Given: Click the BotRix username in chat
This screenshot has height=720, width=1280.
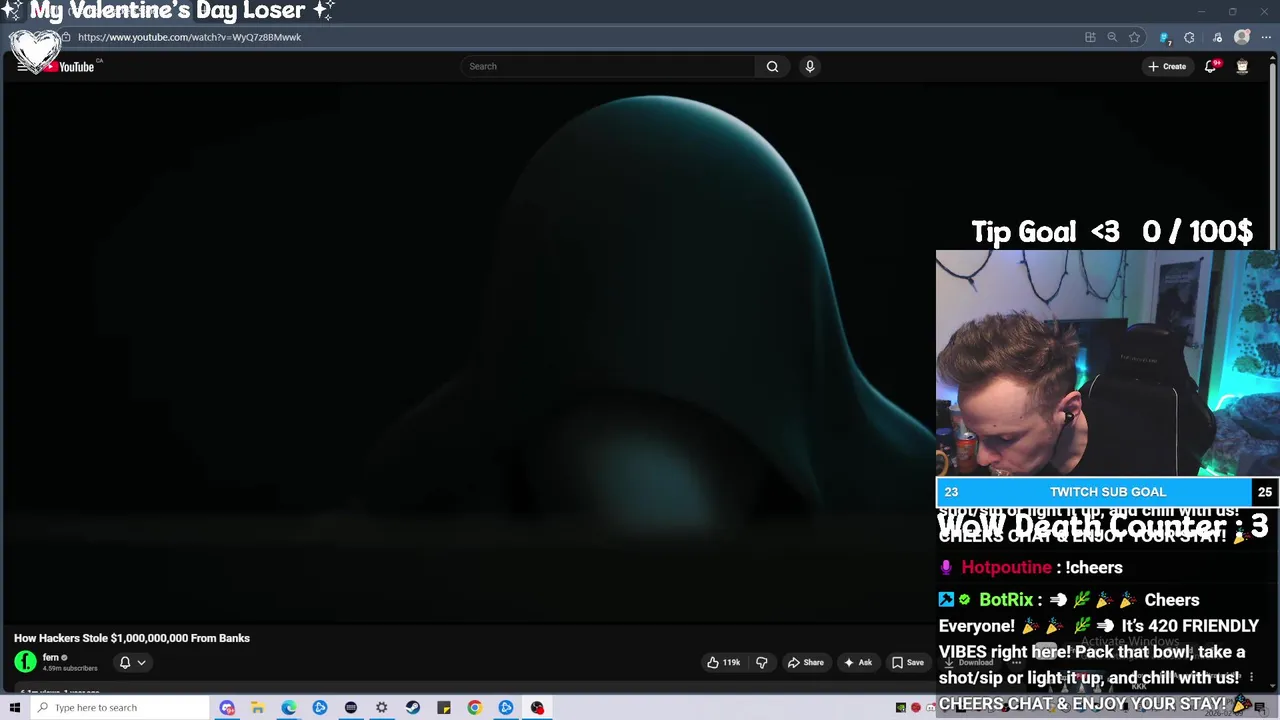Looking at the screenshot, I should (x=1006, y=600).
